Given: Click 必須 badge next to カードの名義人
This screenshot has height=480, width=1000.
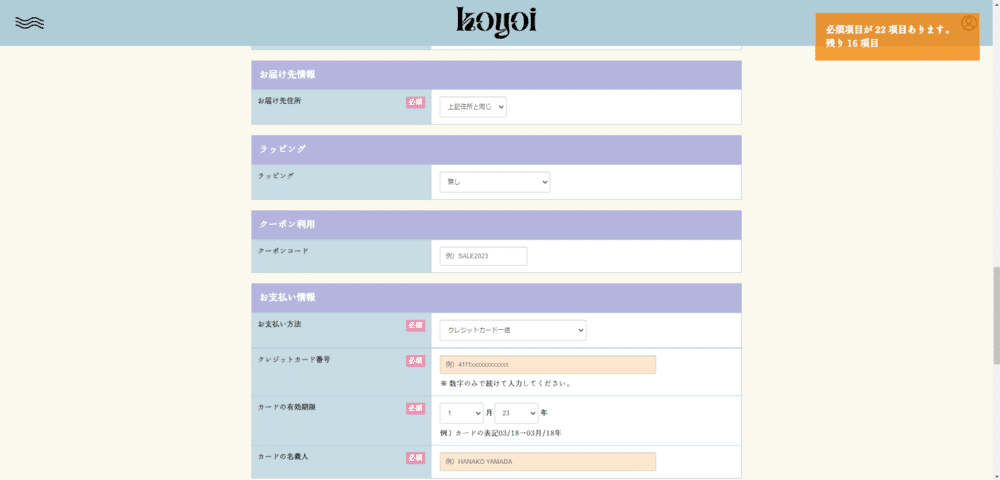Looking at the screenshot, I should tap(415, 458).
